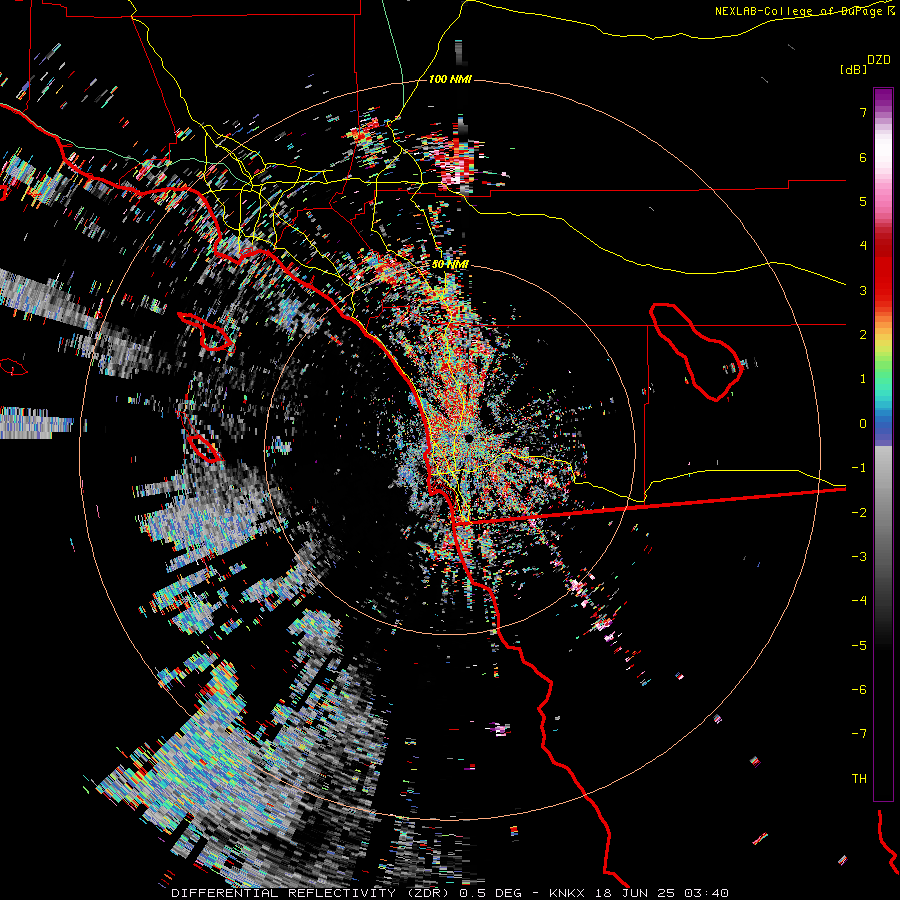
Task: Click the -4 value on the scale
Action: 859,601
